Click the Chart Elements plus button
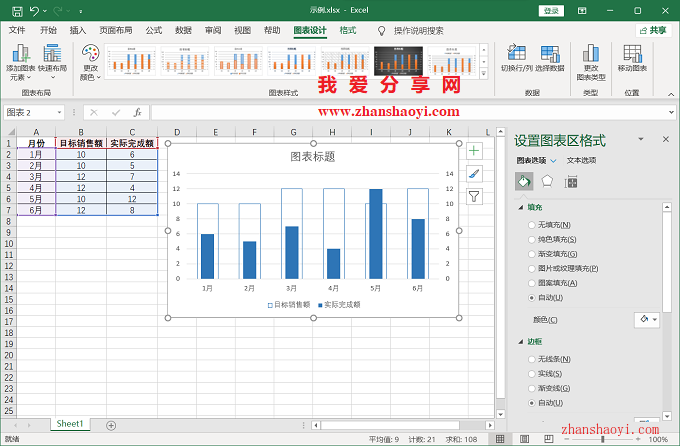This screenshot has height=446, width=680. 474,151
